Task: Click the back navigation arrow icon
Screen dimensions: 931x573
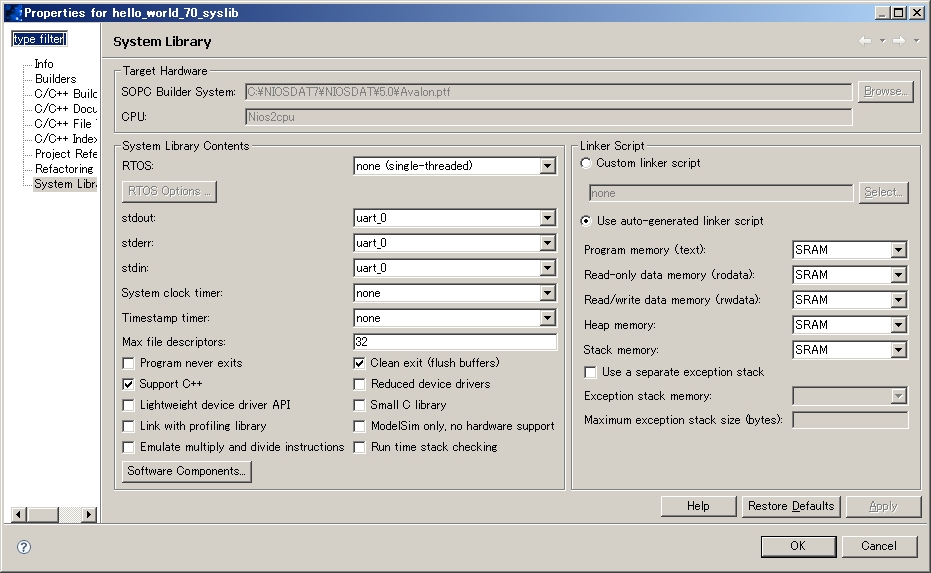Action: [x=865, y=41]
